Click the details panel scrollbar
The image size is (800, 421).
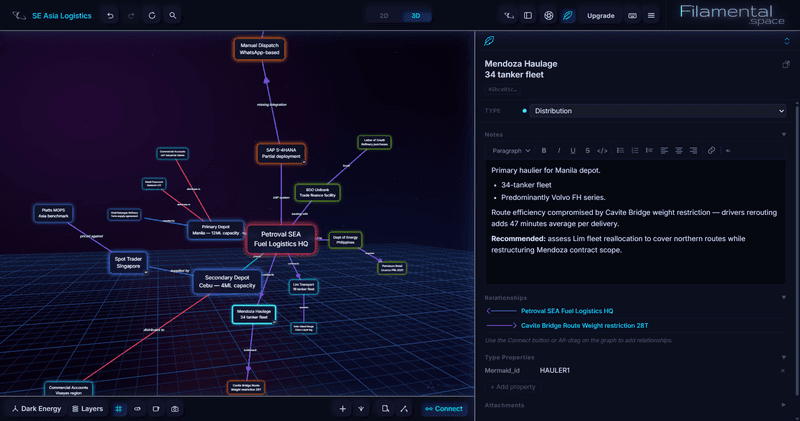[x=797, y=250]
